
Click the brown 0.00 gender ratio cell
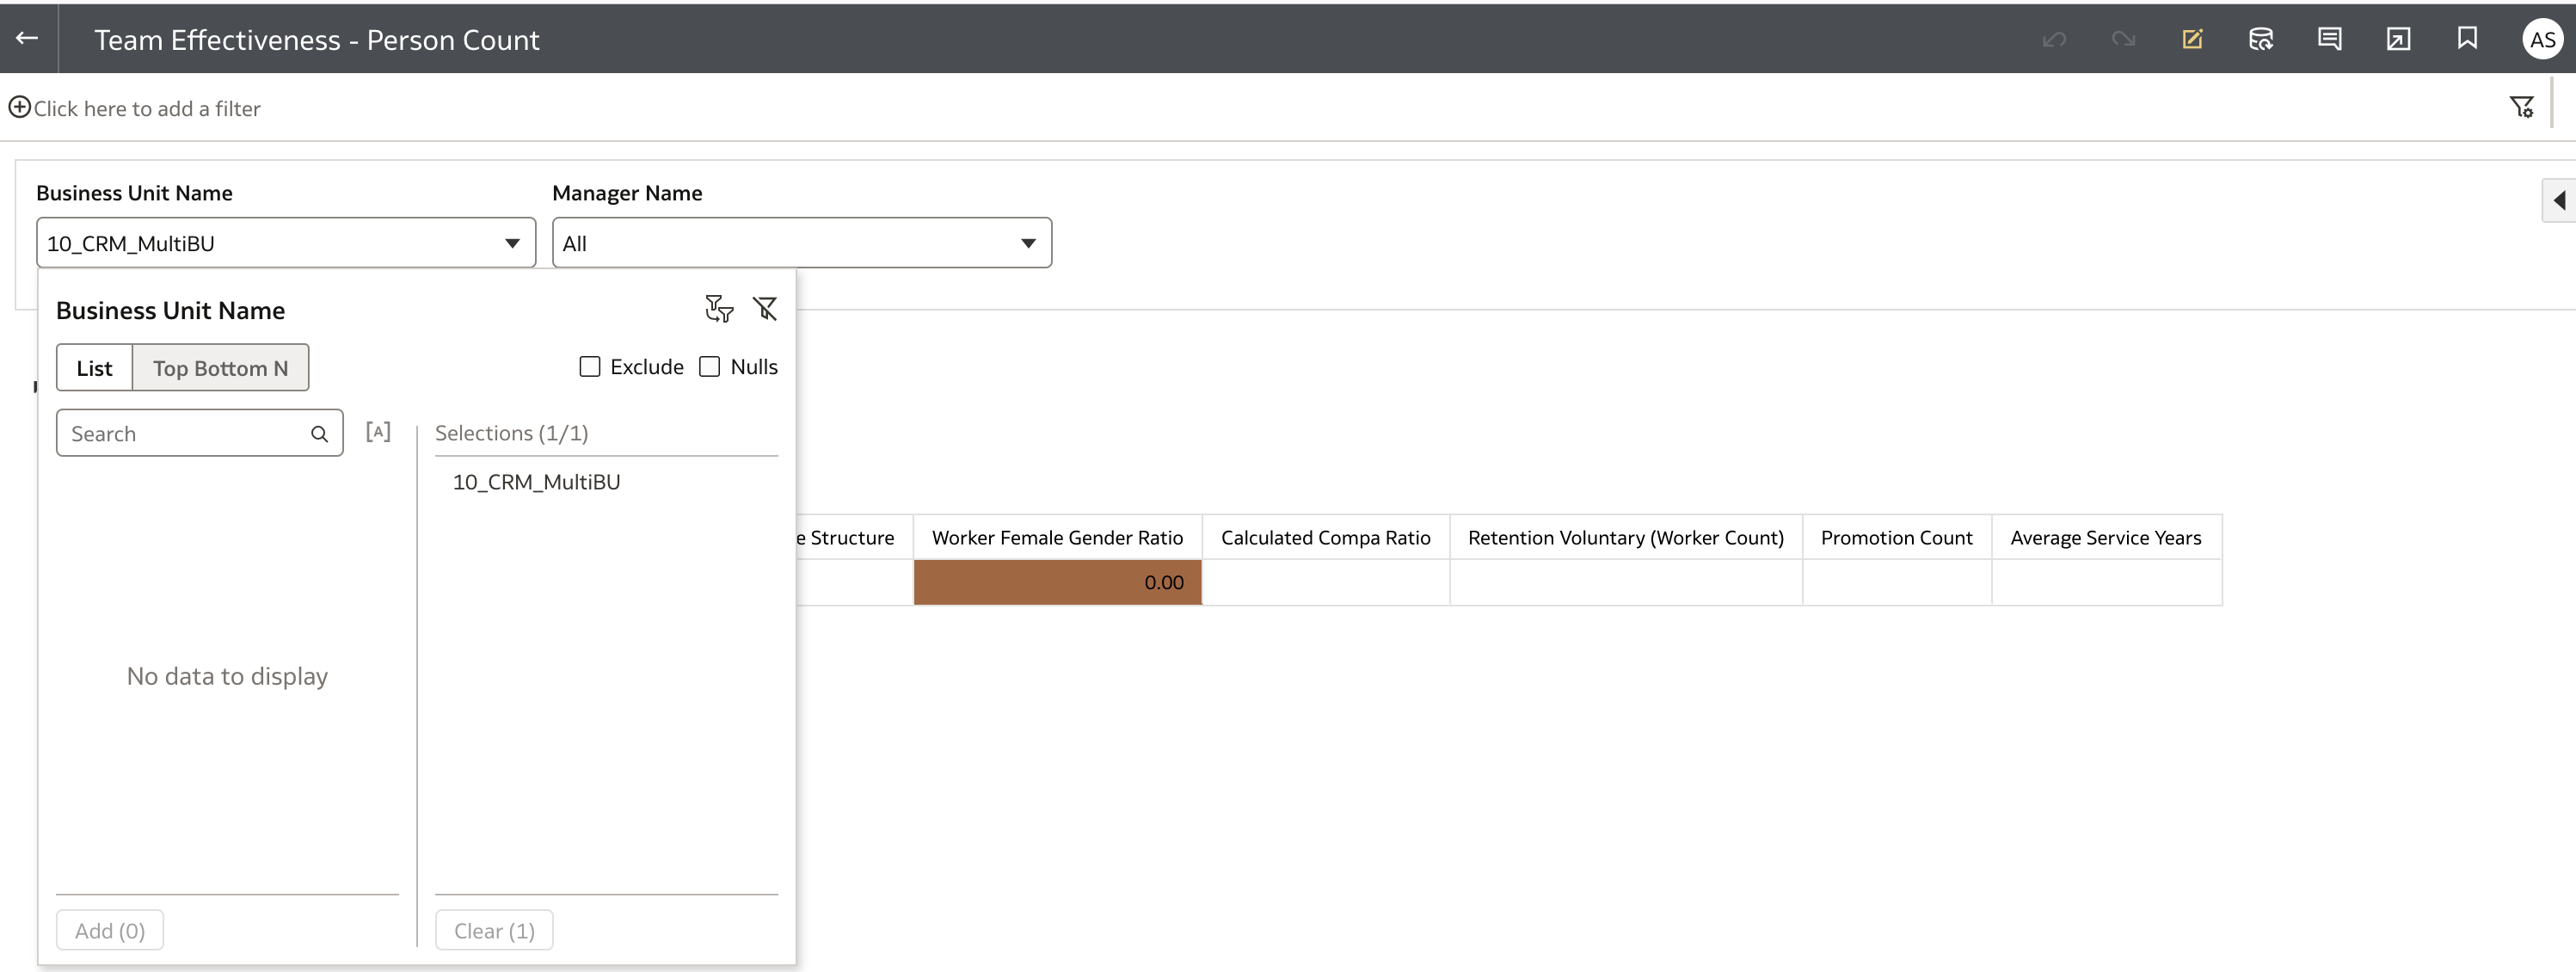coord(1057,582)
